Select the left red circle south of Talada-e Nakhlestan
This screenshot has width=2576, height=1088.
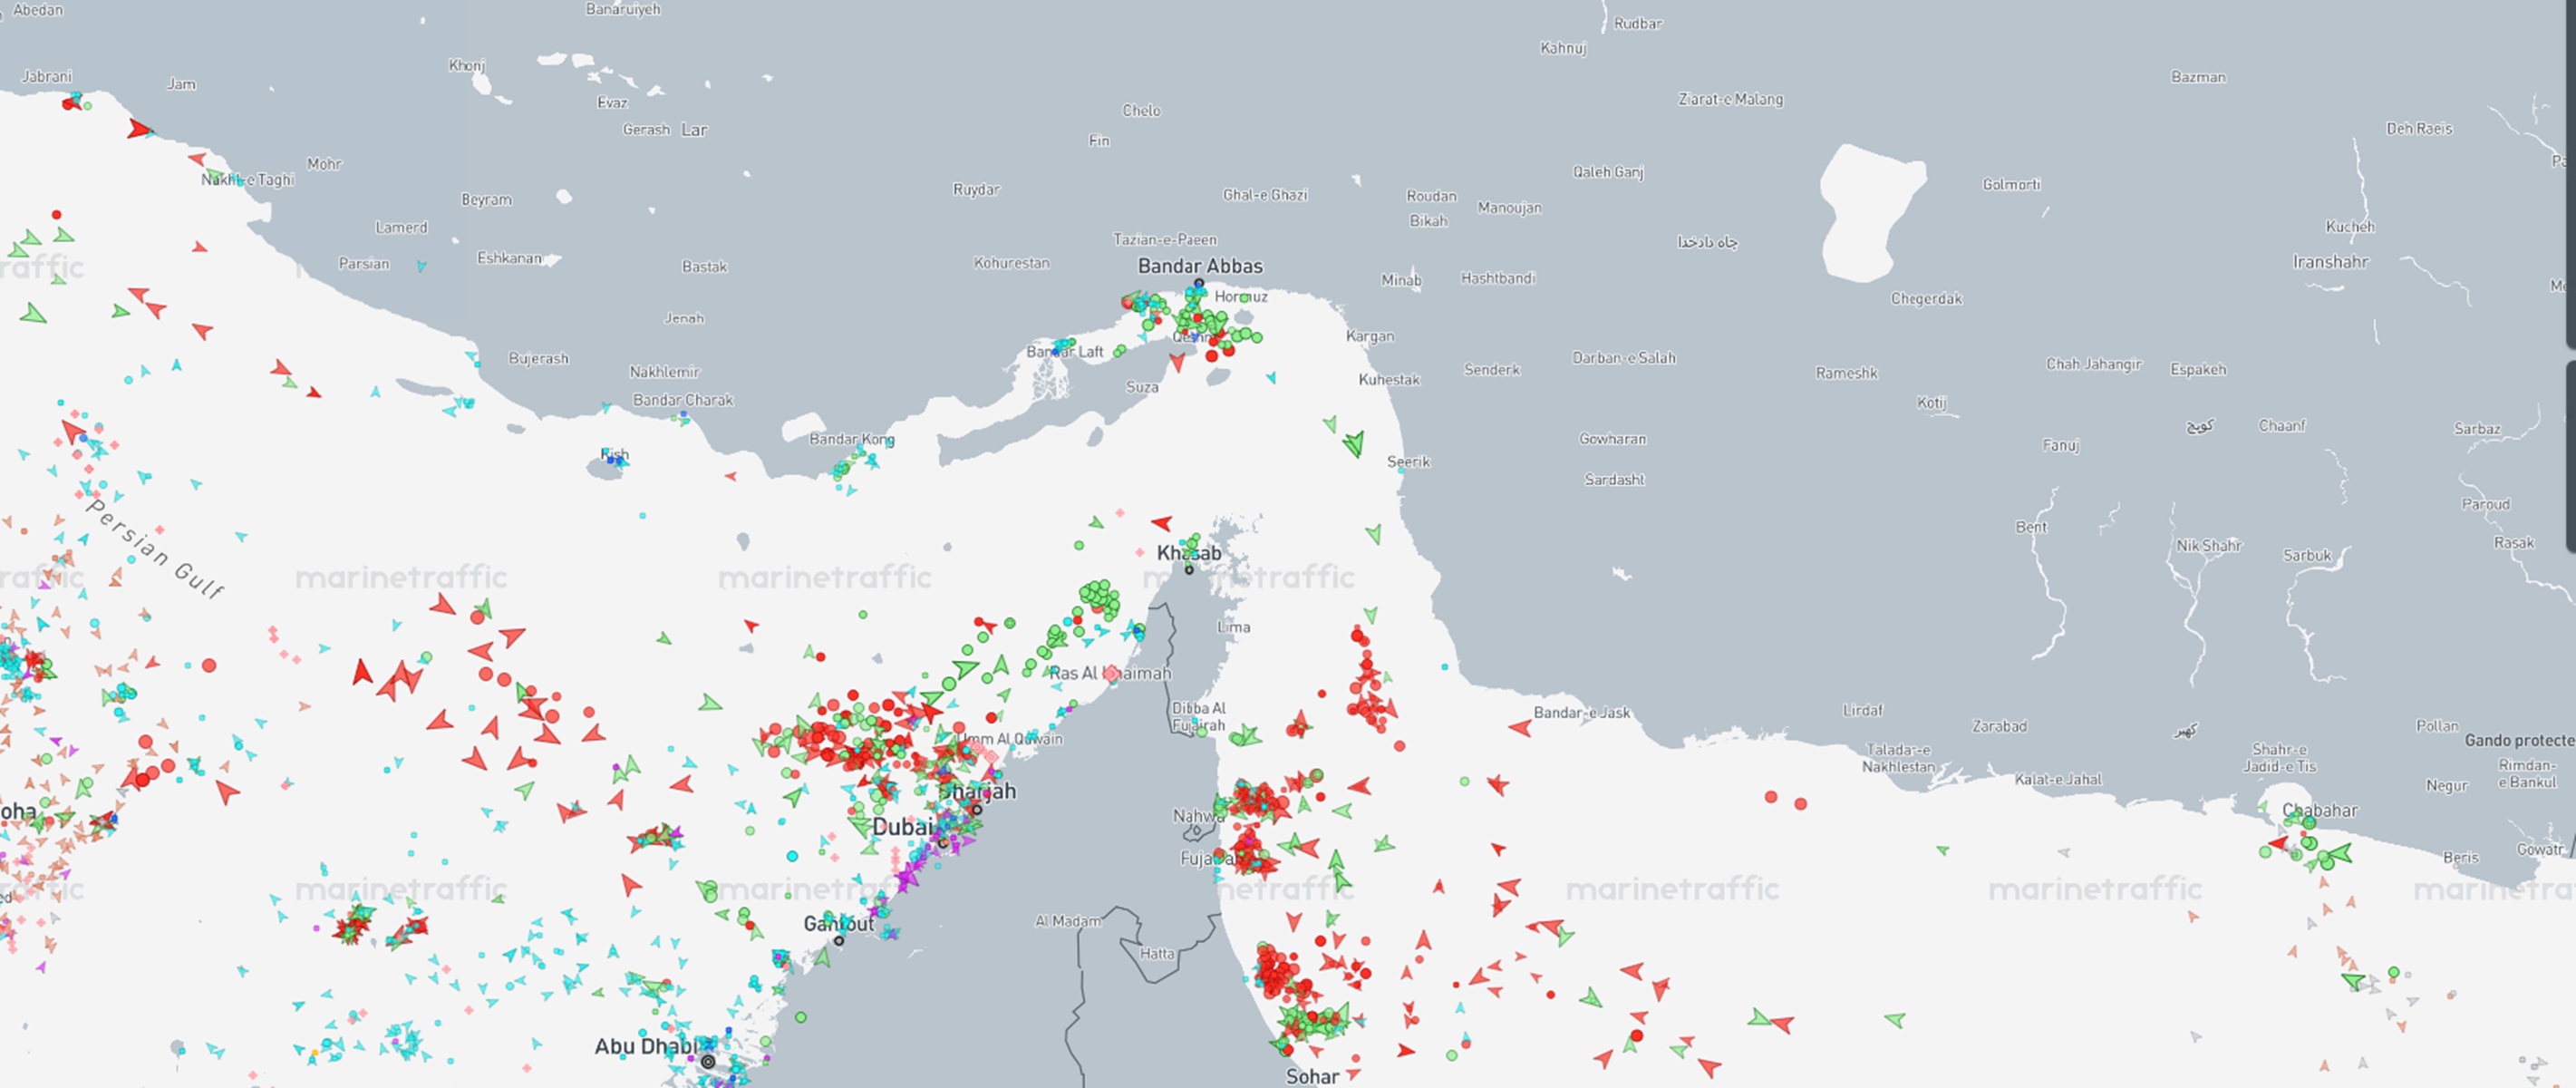1771,797
